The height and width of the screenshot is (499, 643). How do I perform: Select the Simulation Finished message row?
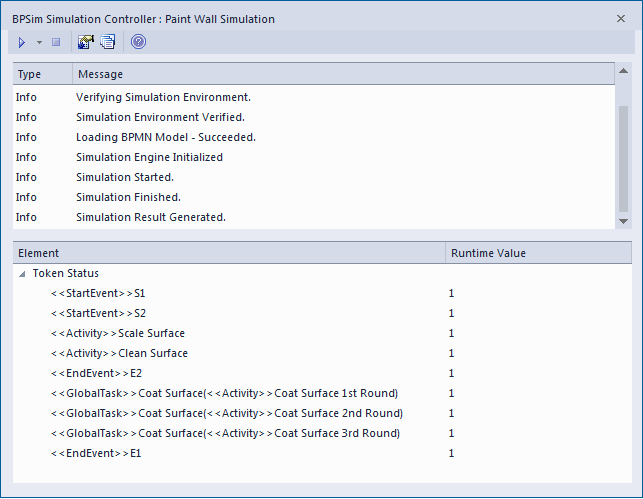[x=128, y=197]
